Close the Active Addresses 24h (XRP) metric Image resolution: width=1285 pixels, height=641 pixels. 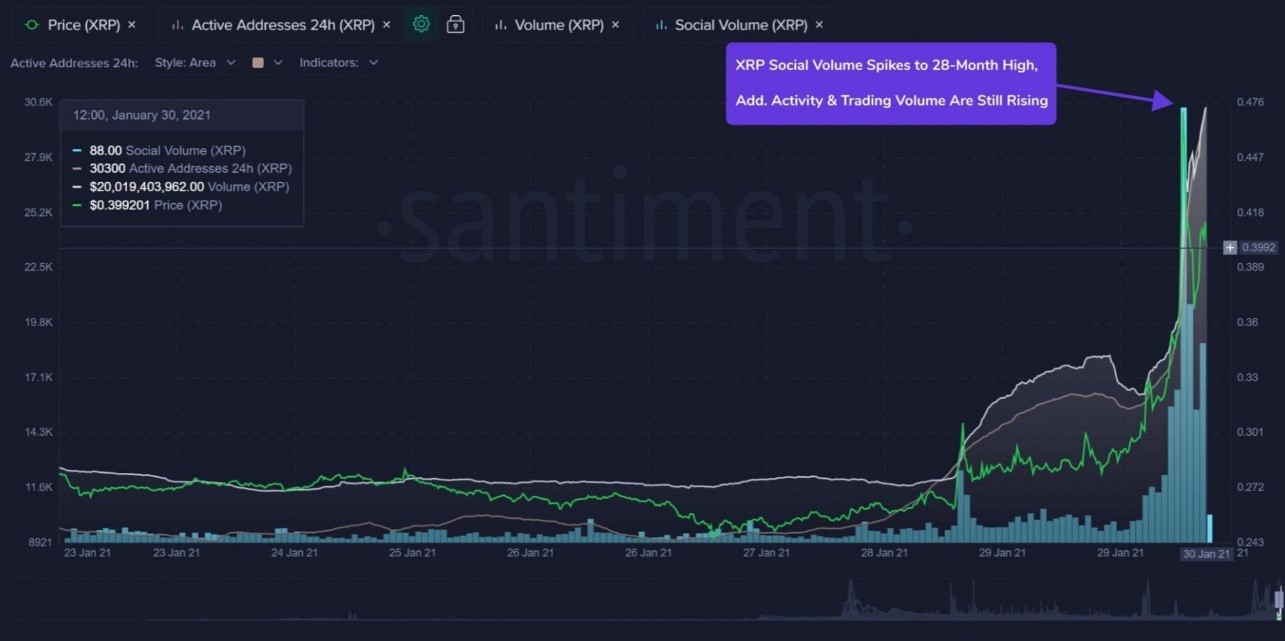(x=387, y=25)
